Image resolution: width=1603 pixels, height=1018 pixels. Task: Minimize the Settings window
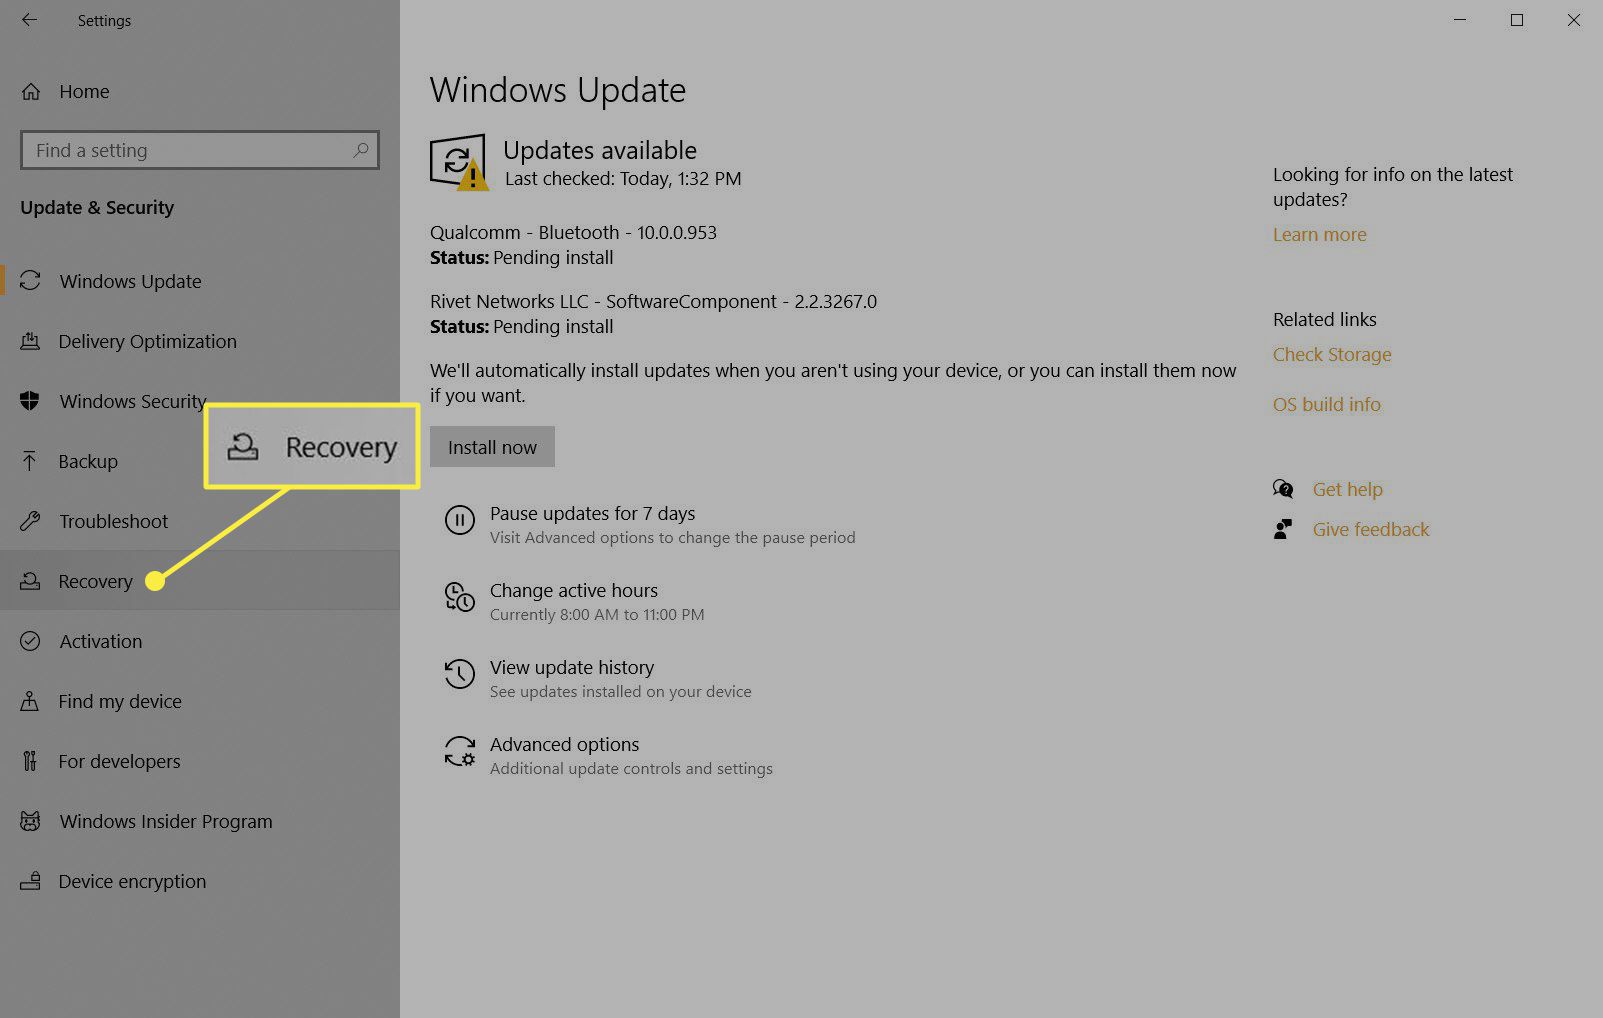1460,20
